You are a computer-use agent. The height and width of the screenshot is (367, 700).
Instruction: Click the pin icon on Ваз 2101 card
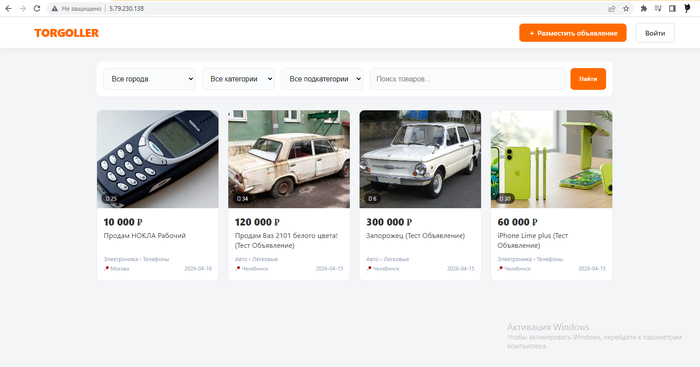point(238,268)
